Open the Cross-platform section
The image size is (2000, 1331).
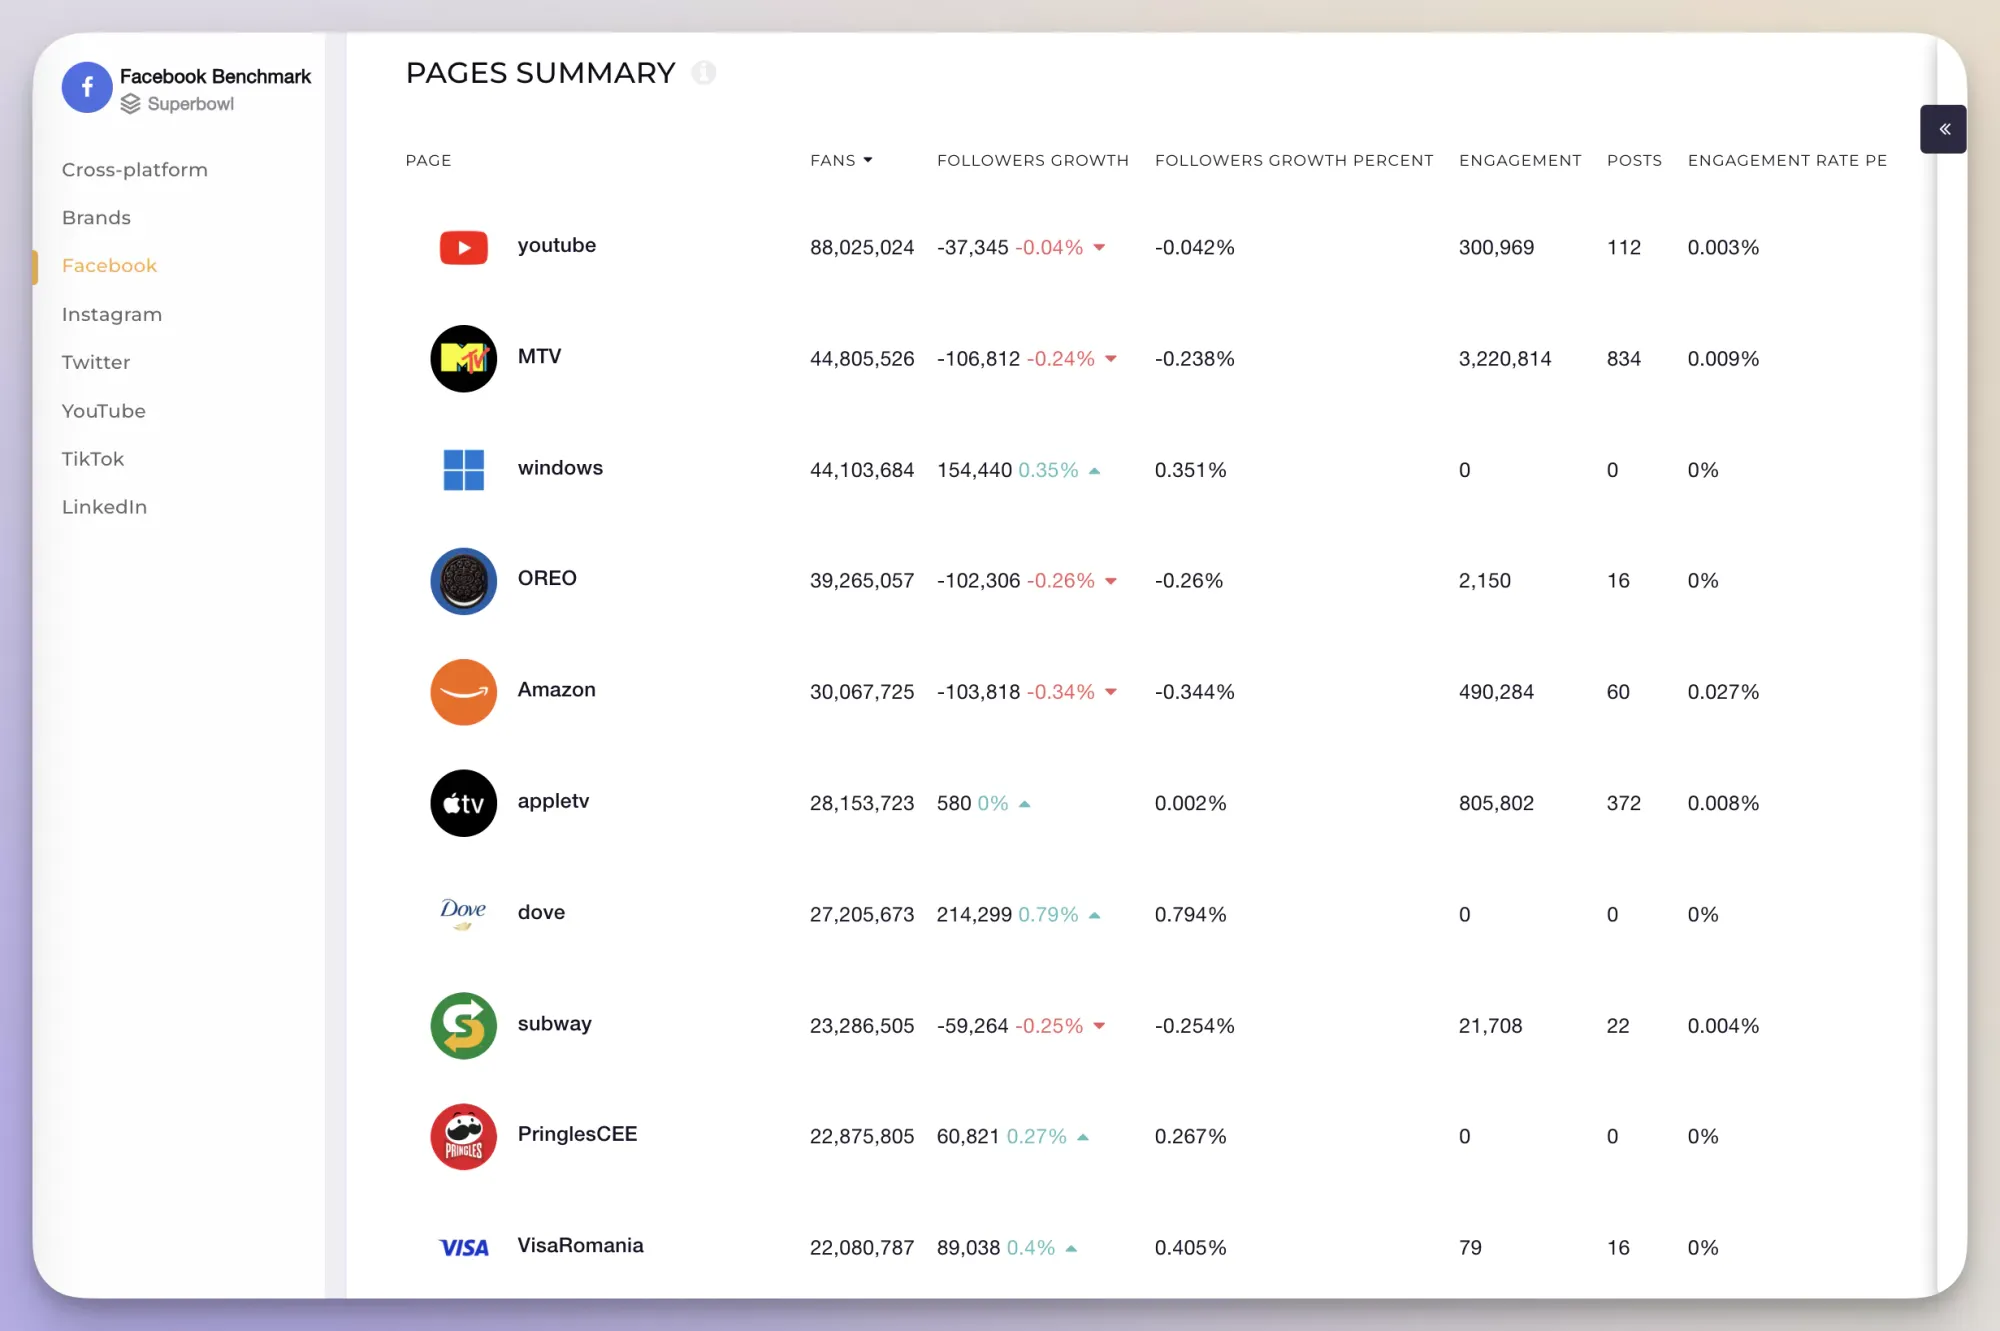tap(135, 170)
